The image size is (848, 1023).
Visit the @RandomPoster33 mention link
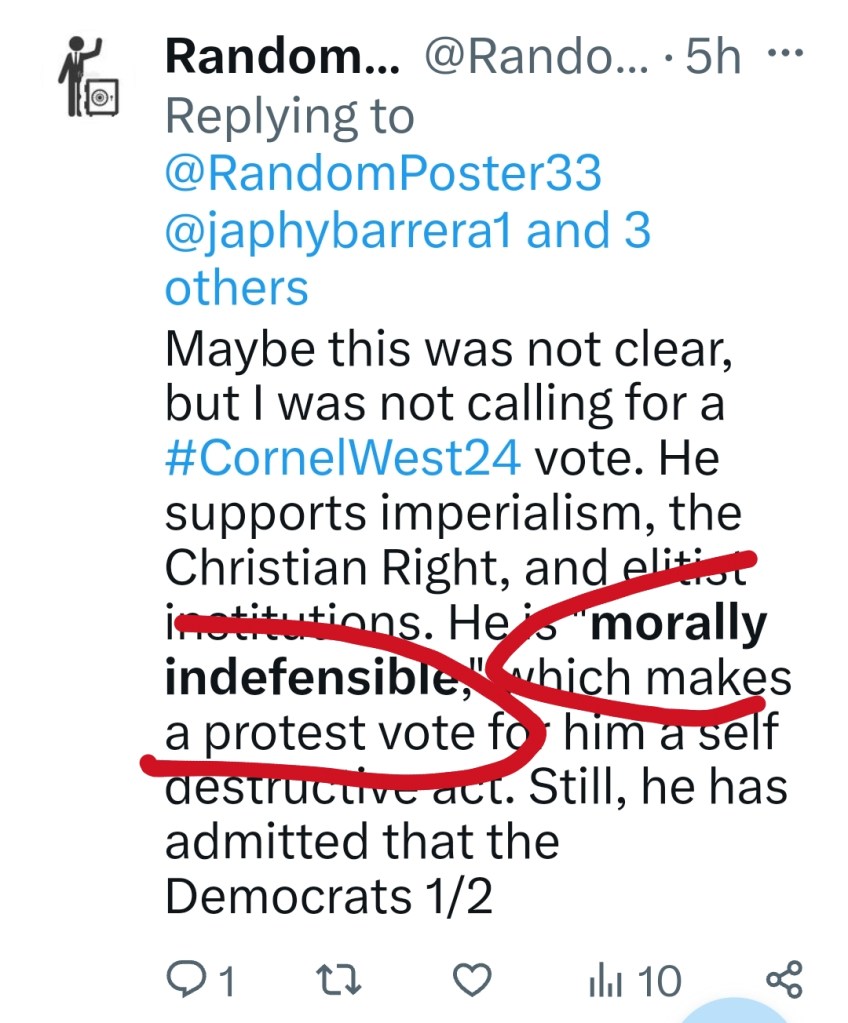click(x=383, y=174)
